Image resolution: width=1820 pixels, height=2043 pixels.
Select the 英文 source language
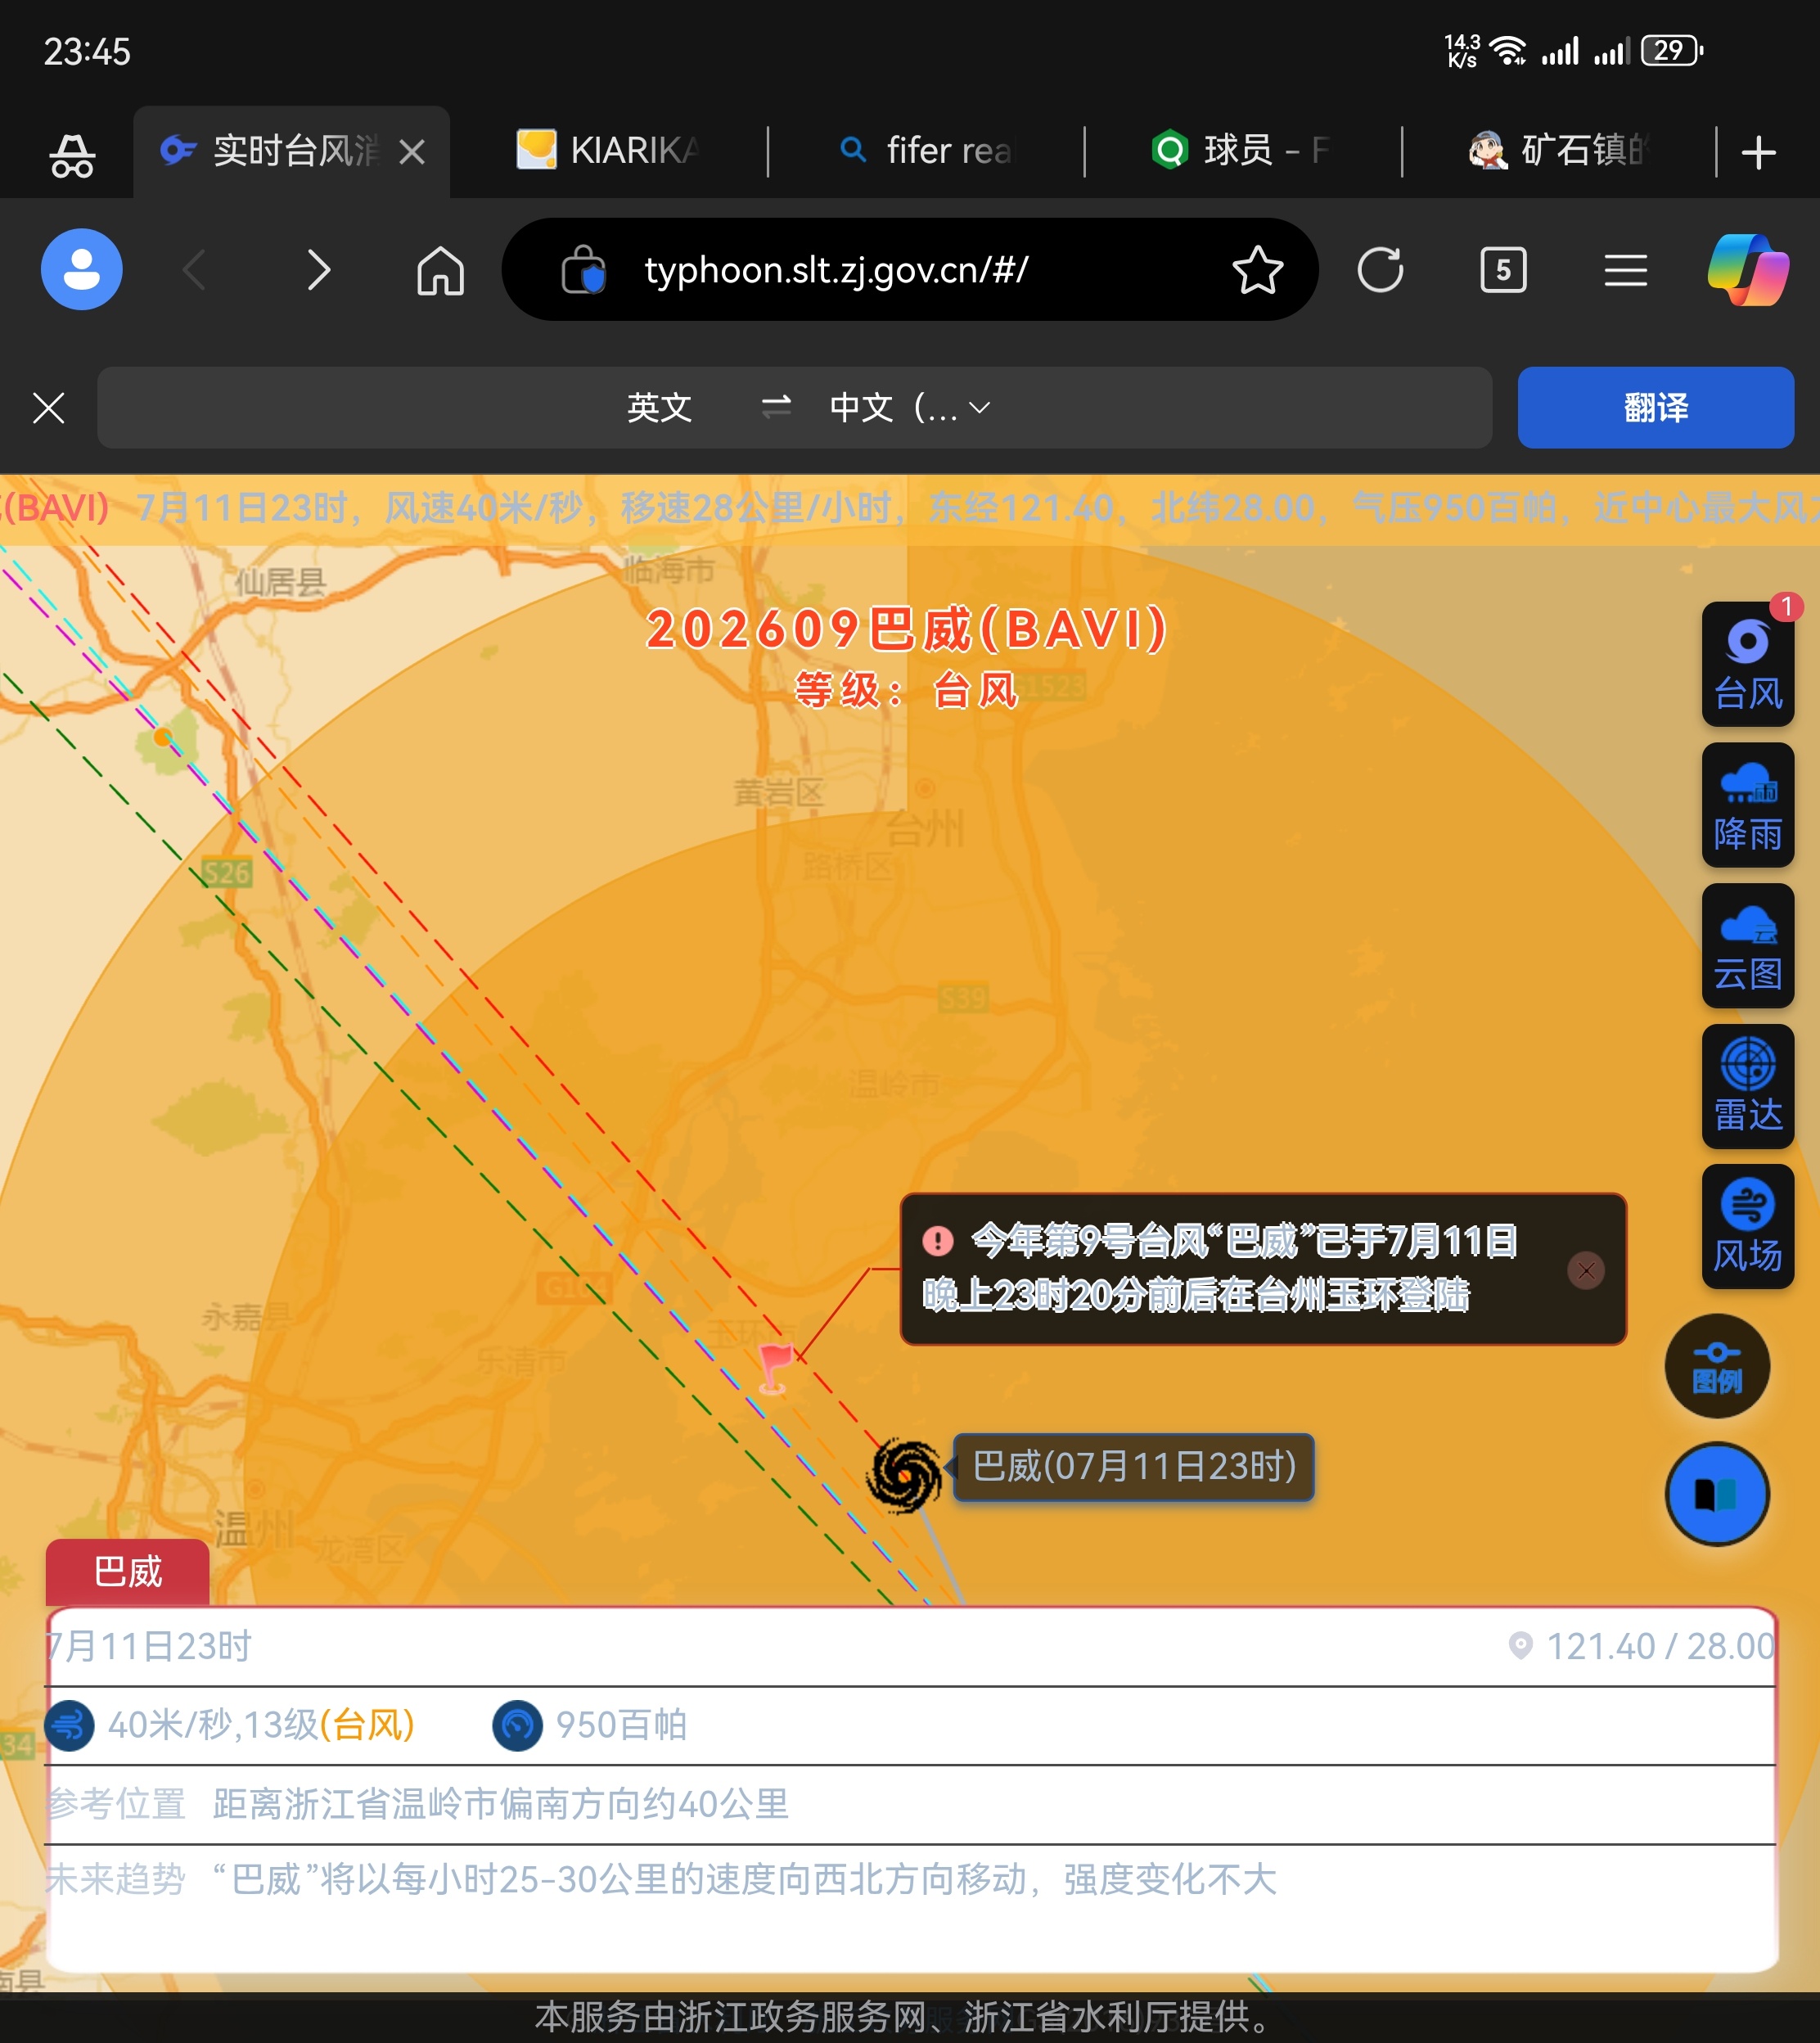tap(659, 407)
